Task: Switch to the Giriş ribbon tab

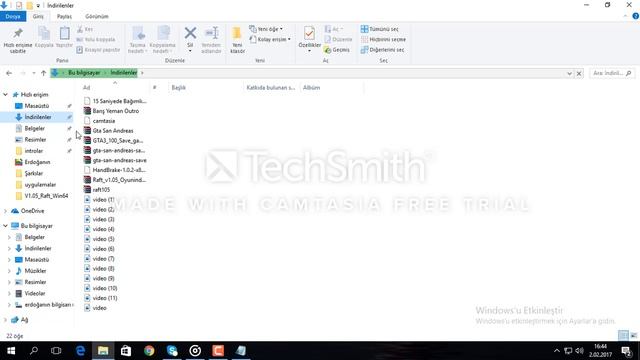Action: 38,16
